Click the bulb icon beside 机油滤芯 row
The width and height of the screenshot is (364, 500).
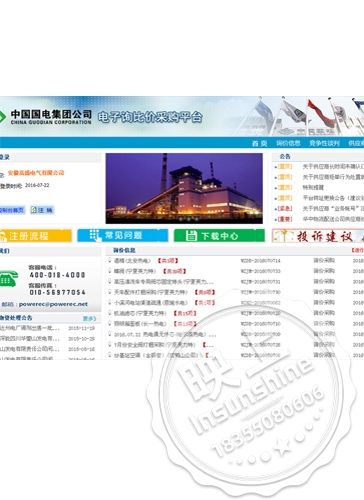point(110,313)
